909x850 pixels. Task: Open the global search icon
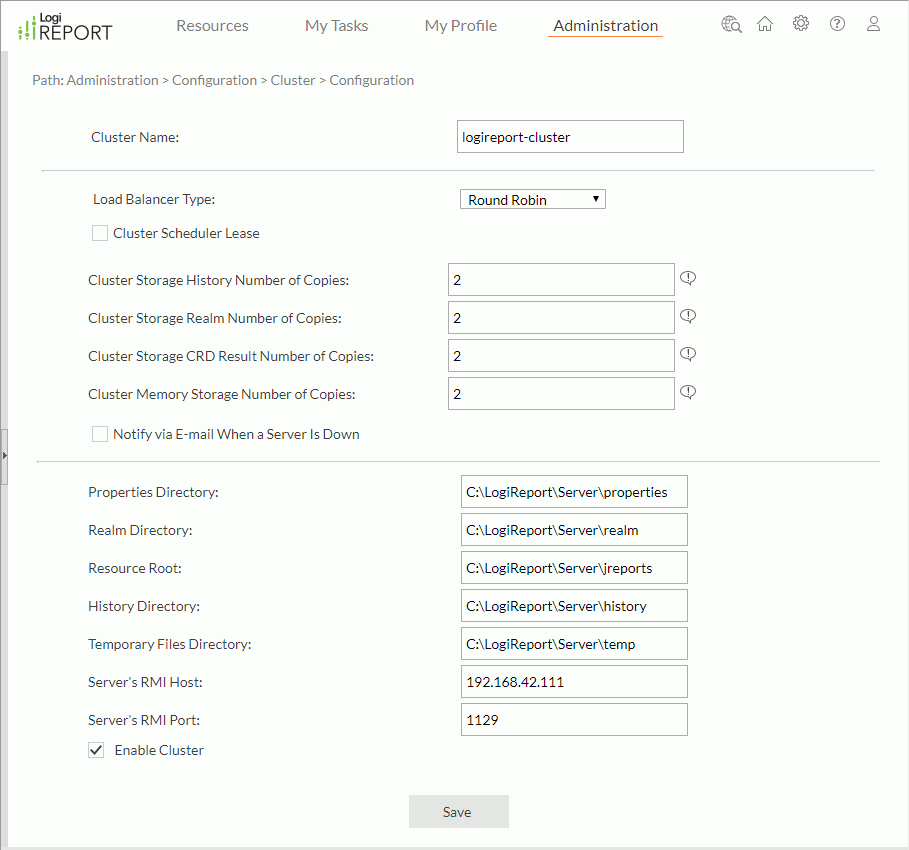731,23
